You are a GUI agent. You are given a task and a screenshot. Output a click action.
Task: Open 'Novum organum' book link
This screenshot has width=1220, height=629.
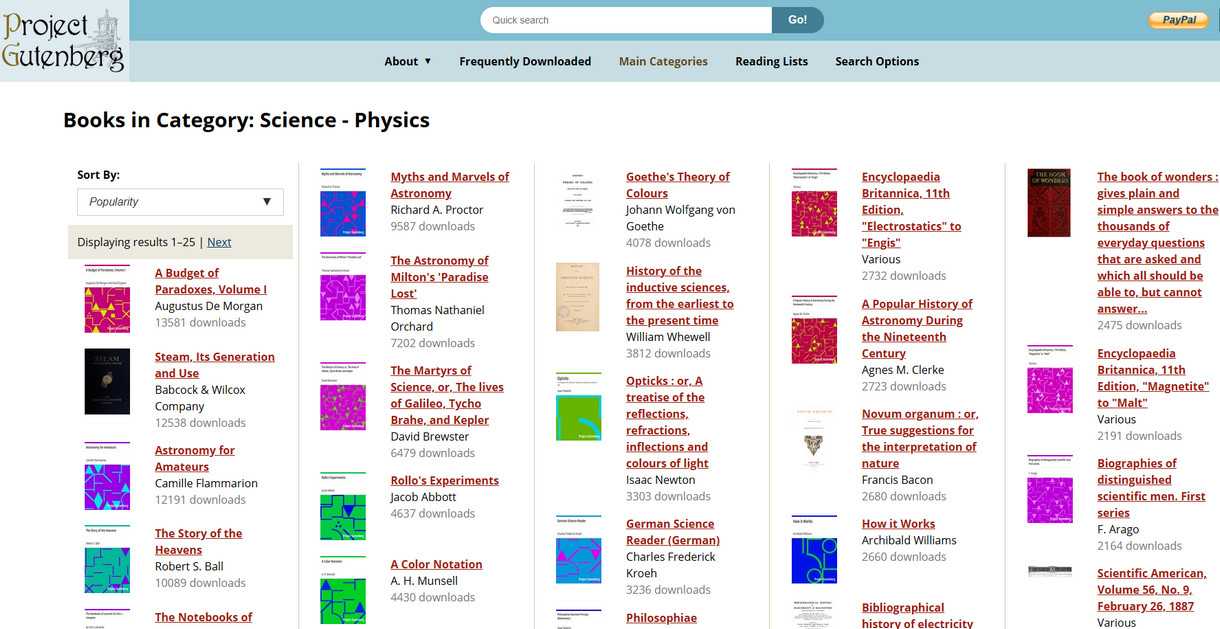coord(920,438)
